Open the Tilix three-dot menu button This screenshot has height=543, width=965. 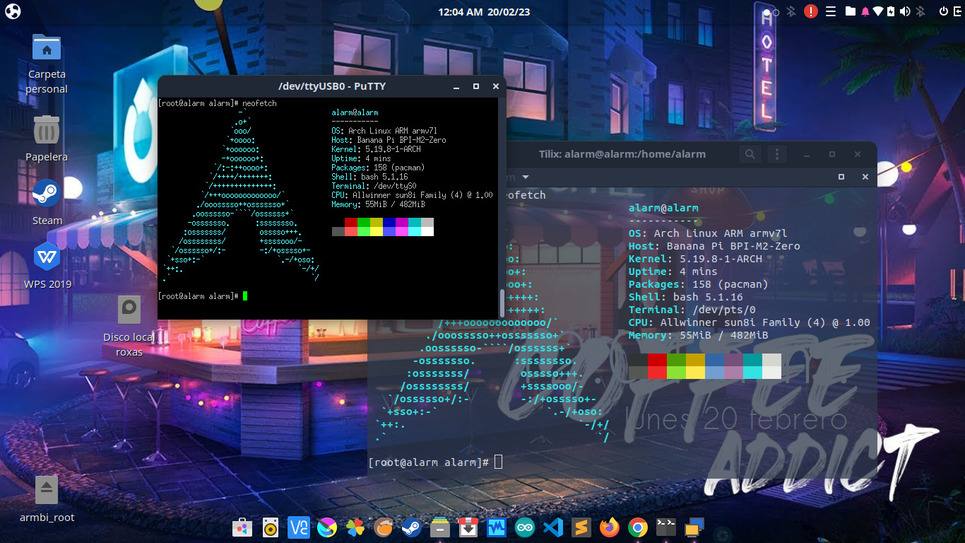coord(777,154)
